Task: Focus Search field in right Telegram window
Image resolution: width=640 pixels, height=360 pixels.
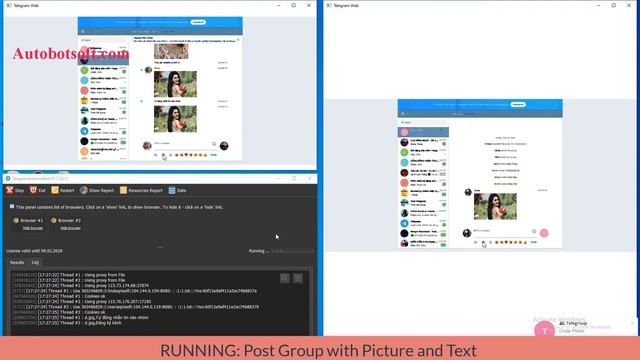Action: (423, 122)
